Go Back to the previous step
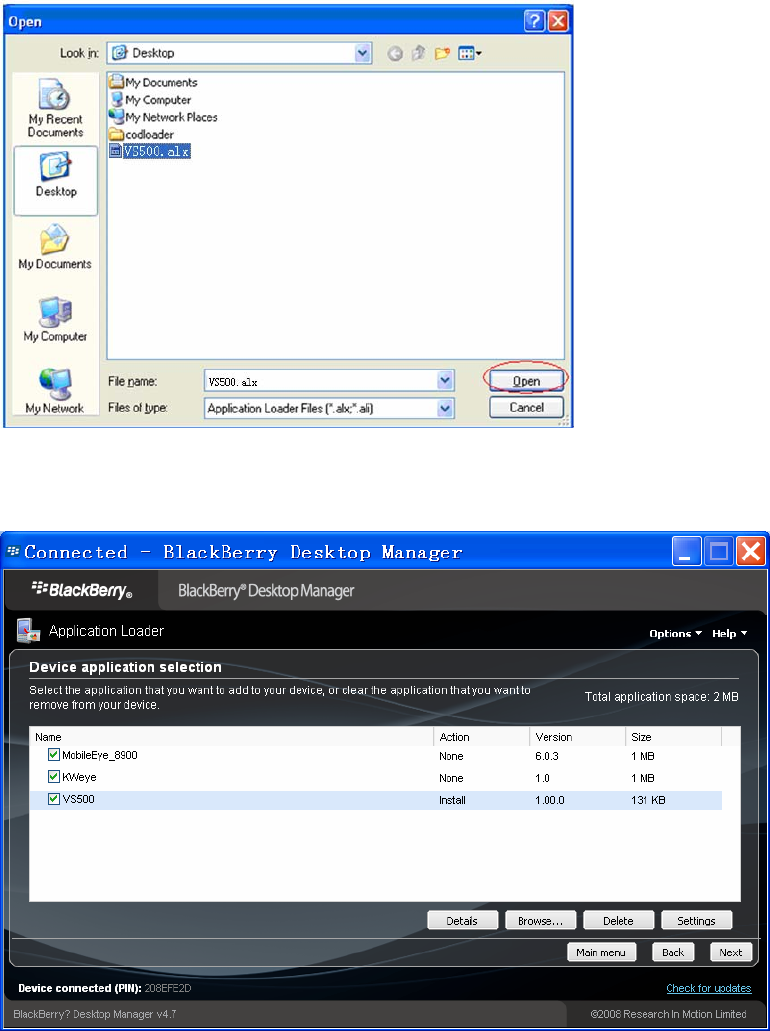The width and height of the screenshot is (770, 1031). 673,952
